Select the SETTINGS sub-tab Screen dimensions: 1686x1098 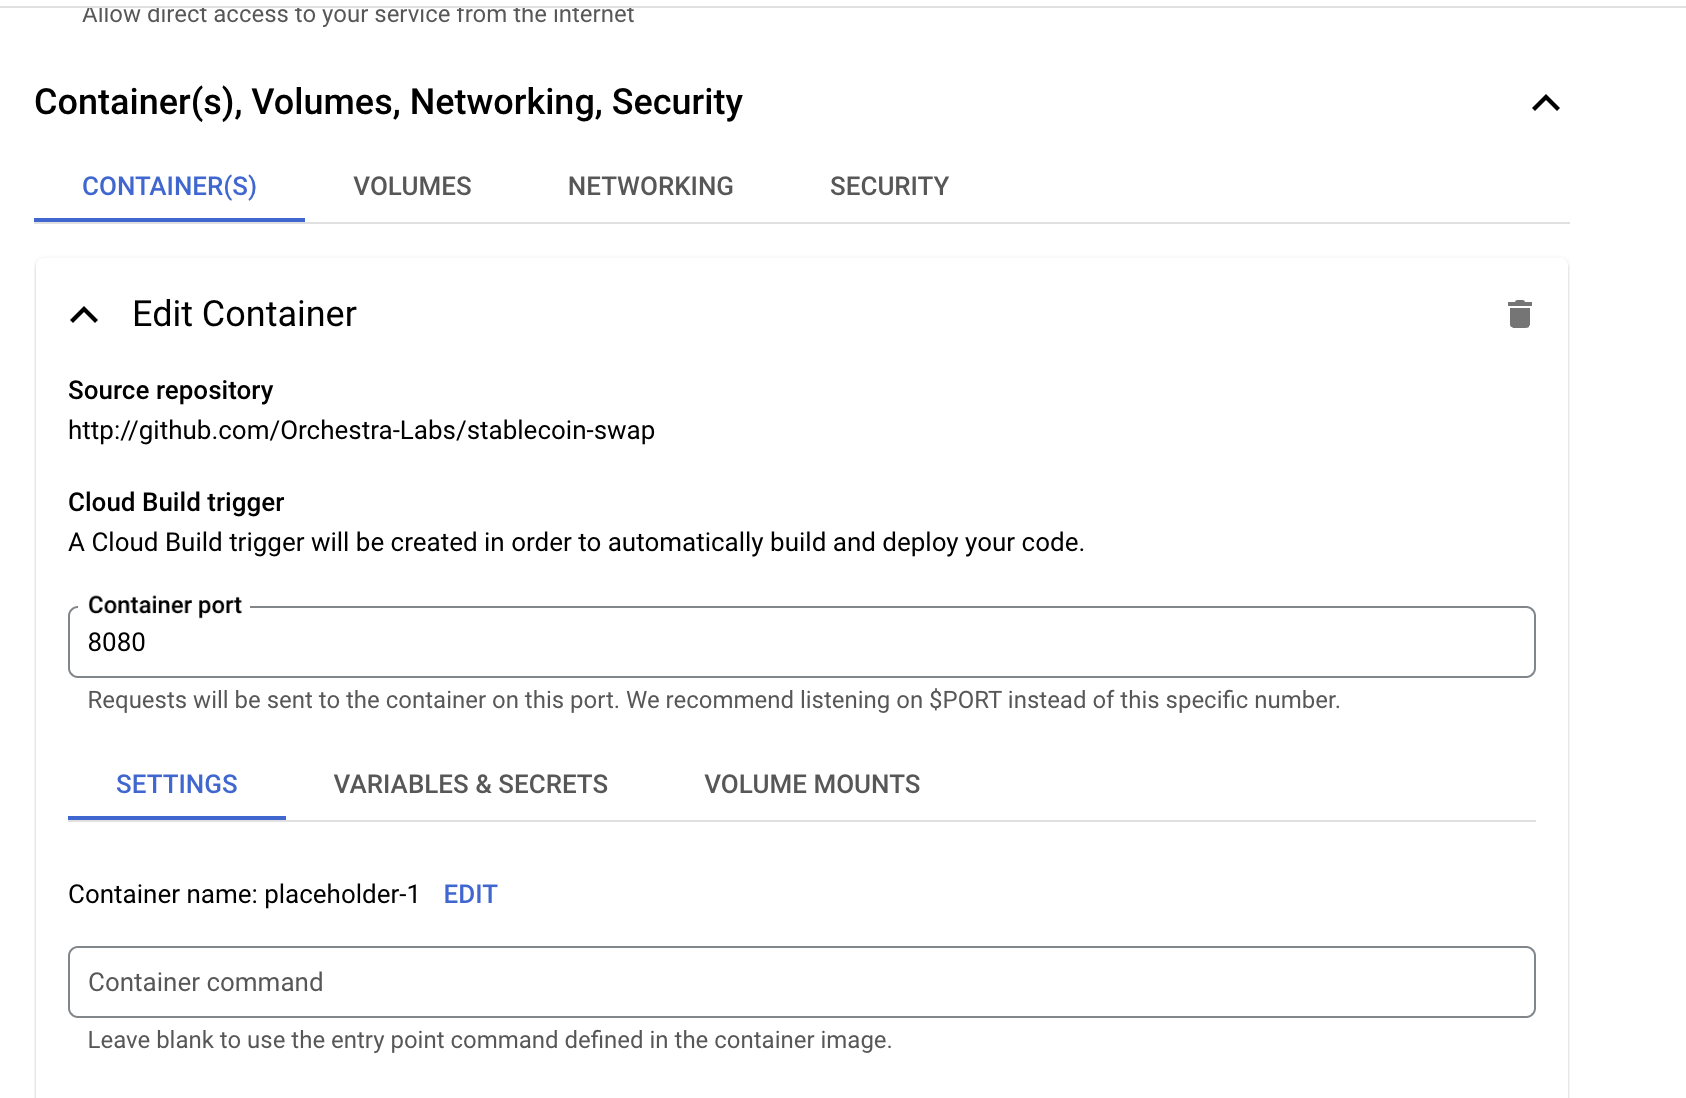pos(177,785)
